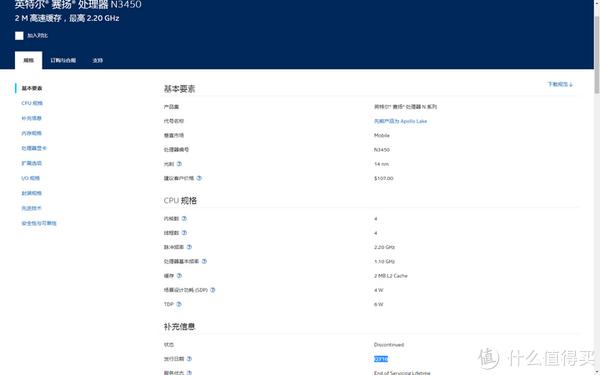This screenshot has width=600, height=375.
Task: Open the help icon next to TDP
Action: point(179,304)
